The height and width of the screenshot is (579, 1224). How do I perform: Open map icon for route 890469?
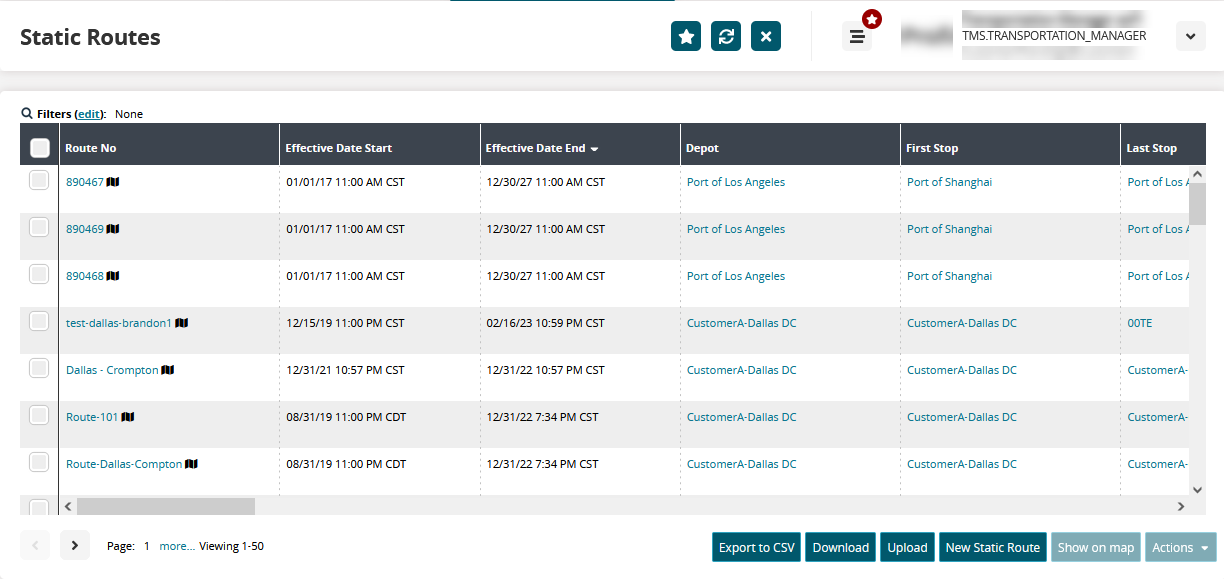tap(113, 229)
